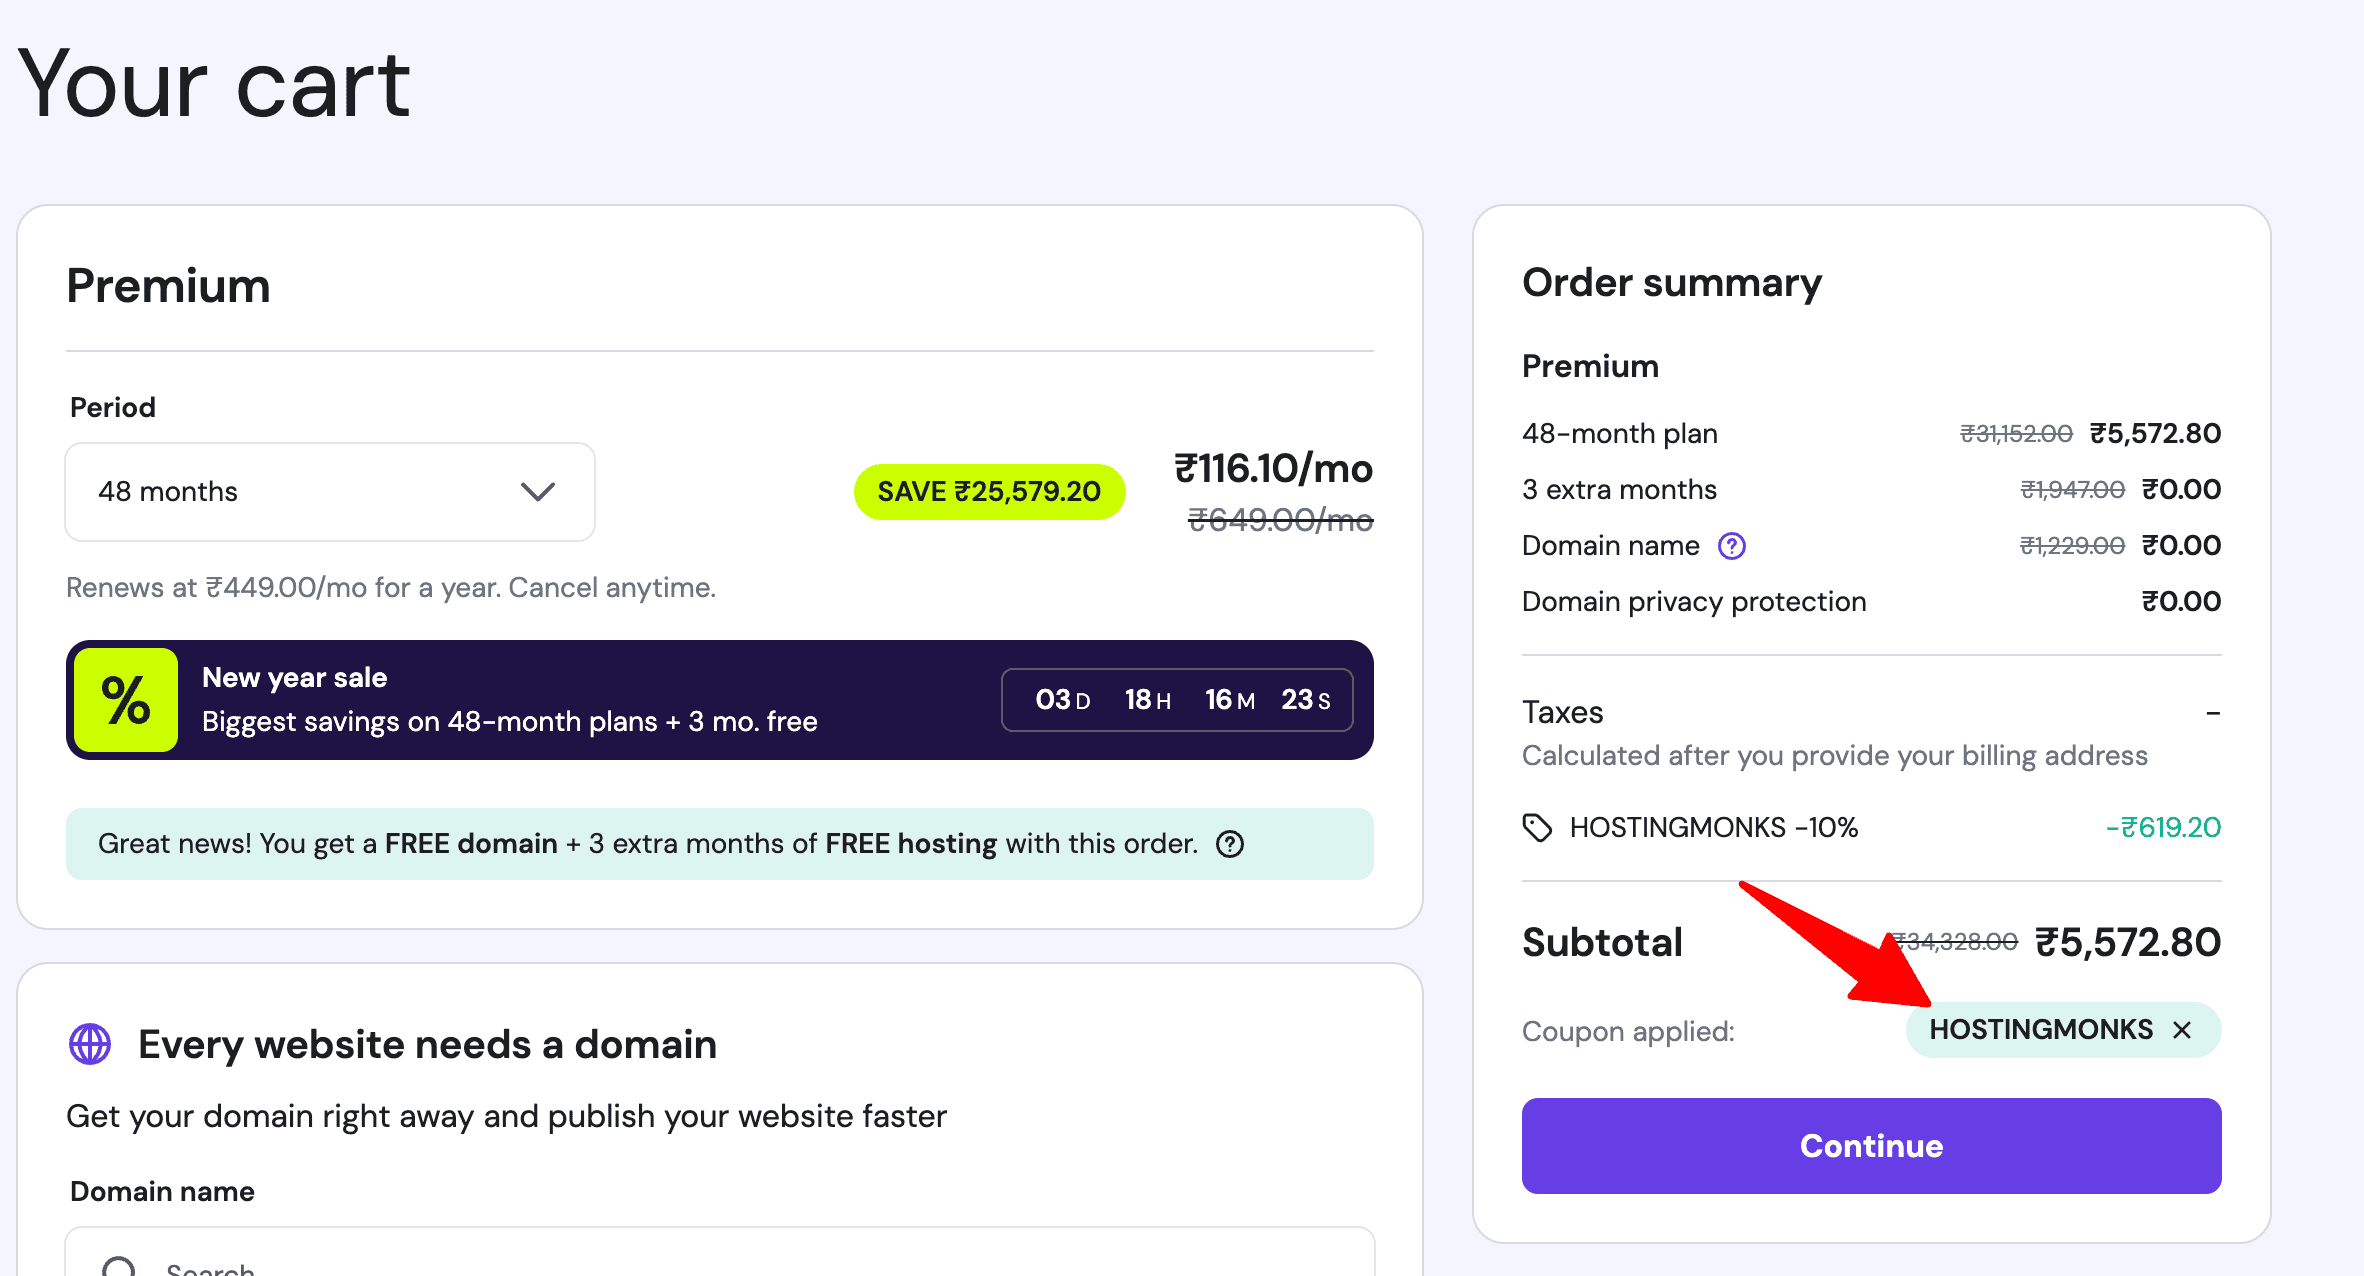The height and width of the screenshot is (1276, 2364).
Task: Open the "48 months" billing period dropdown
Action: pos(330,491)
